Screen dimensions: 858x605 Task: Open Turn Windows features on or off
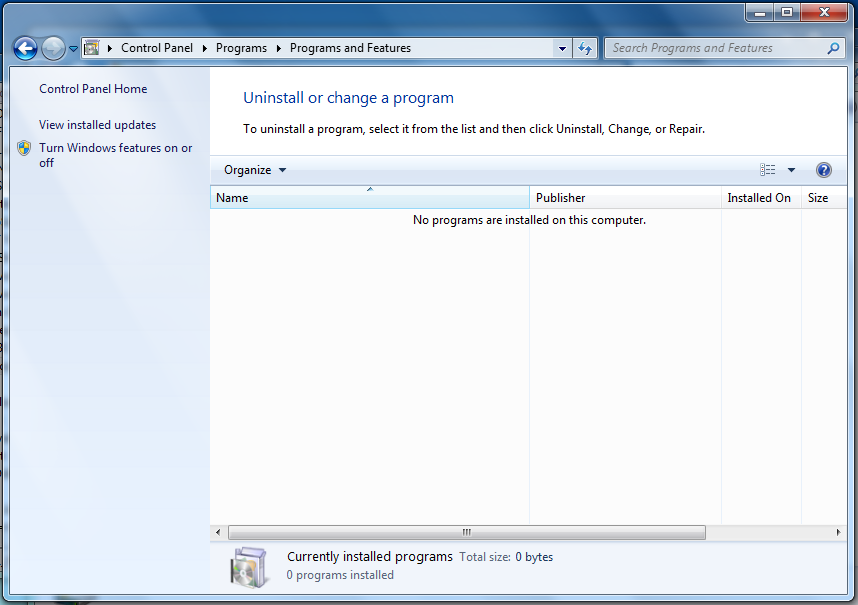point(115,155)
